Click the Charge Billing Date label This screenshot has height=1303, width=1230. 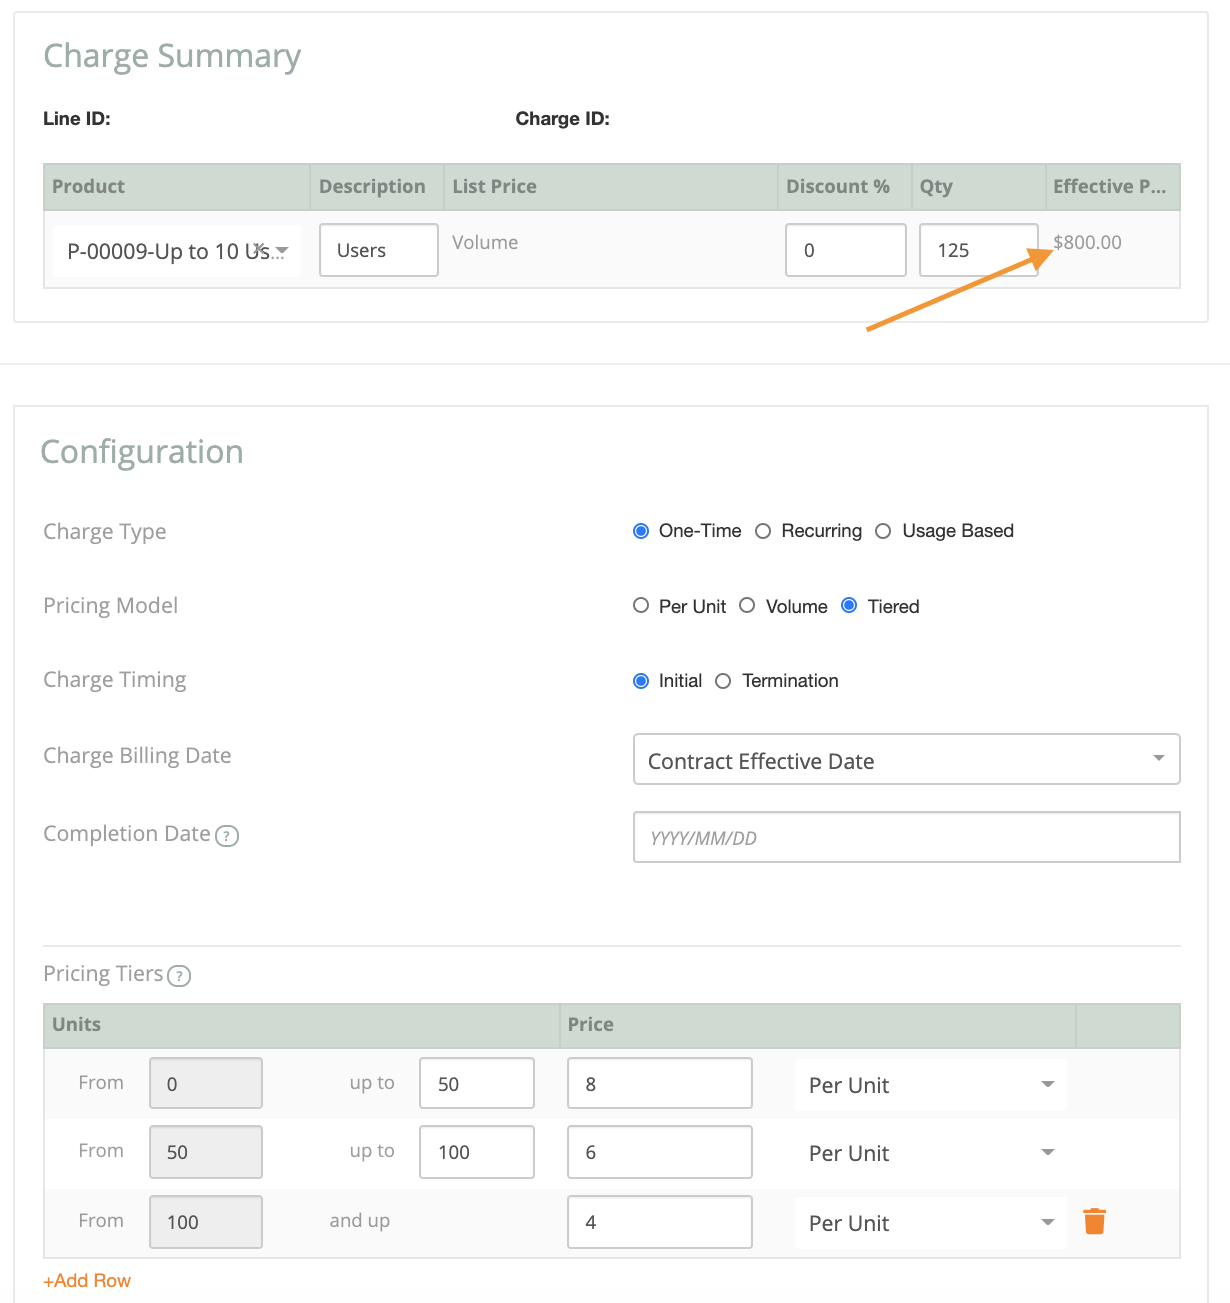[x=137, y=756]
